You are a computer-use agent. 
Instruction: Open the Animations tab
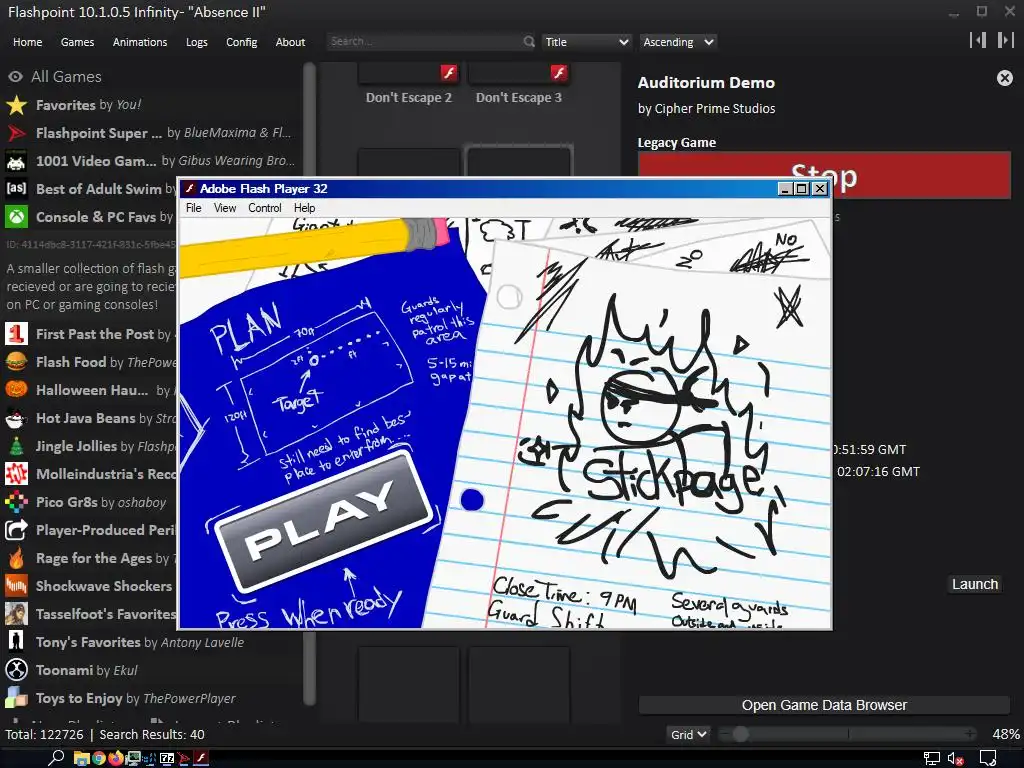[140, 42]
